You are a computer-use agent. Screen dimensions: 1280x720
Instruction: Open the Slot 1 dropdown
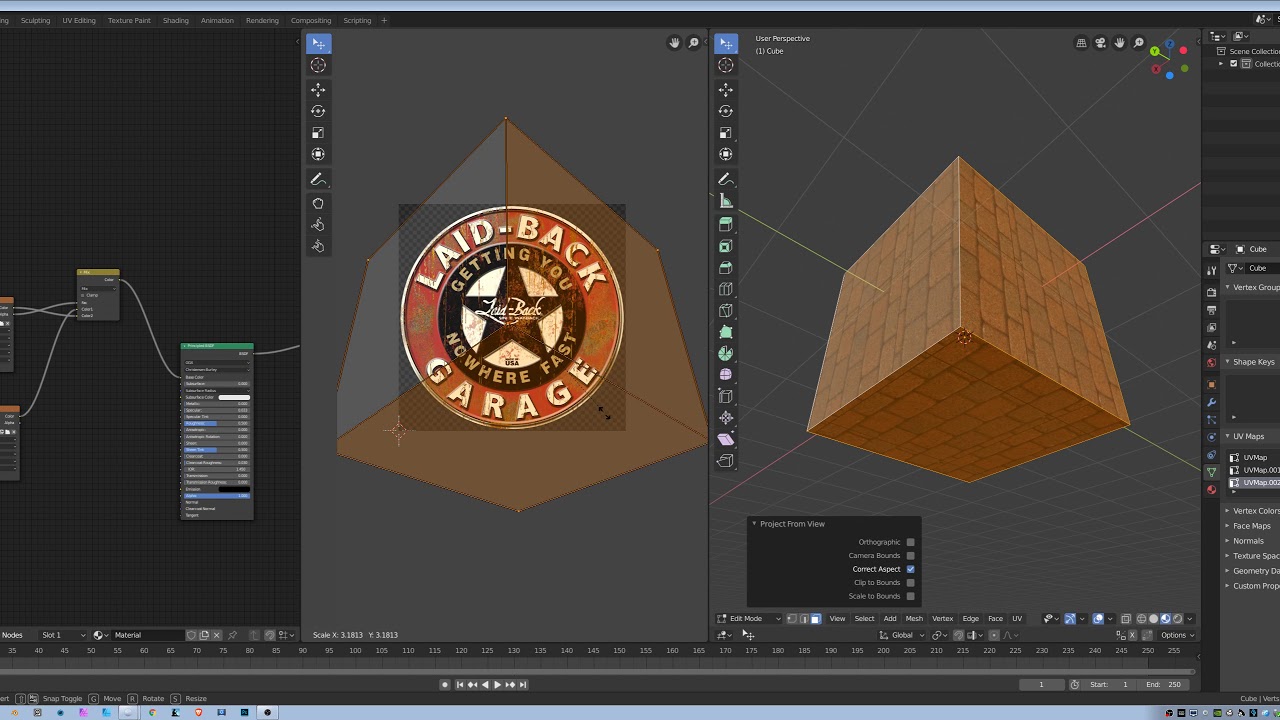click(x=63, y=635)
